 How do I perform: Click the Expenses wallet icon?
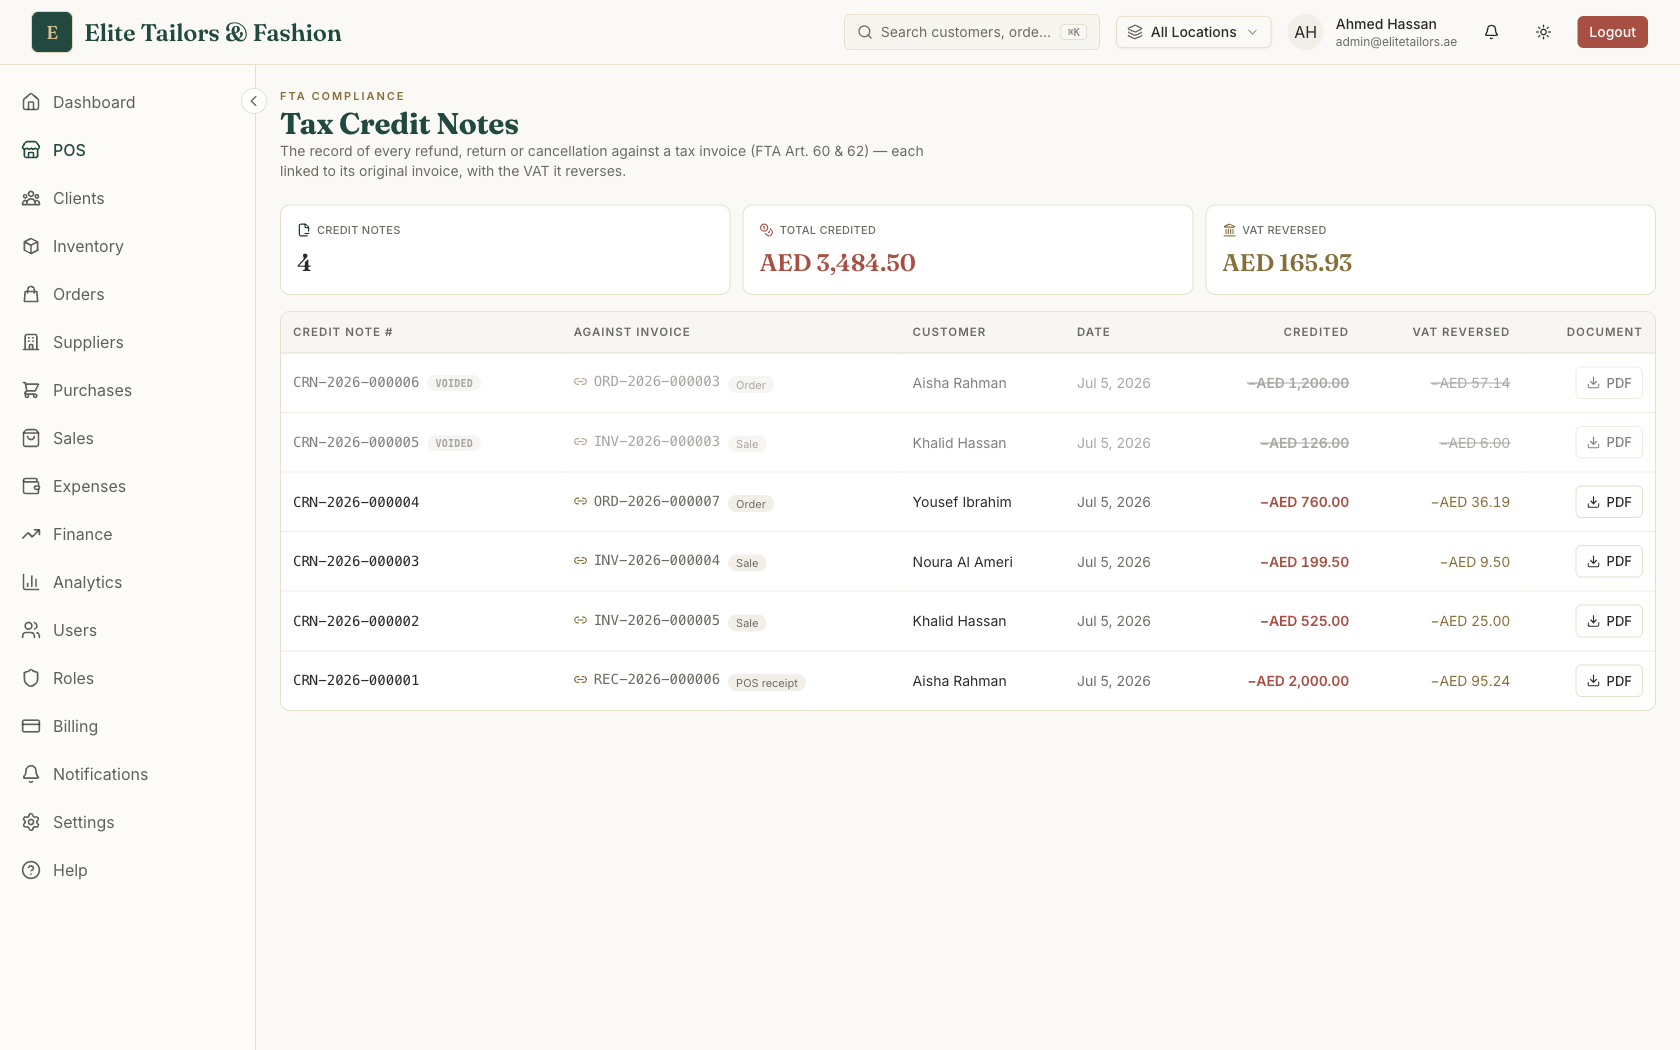pyautogui.click(x=31, y=486)
